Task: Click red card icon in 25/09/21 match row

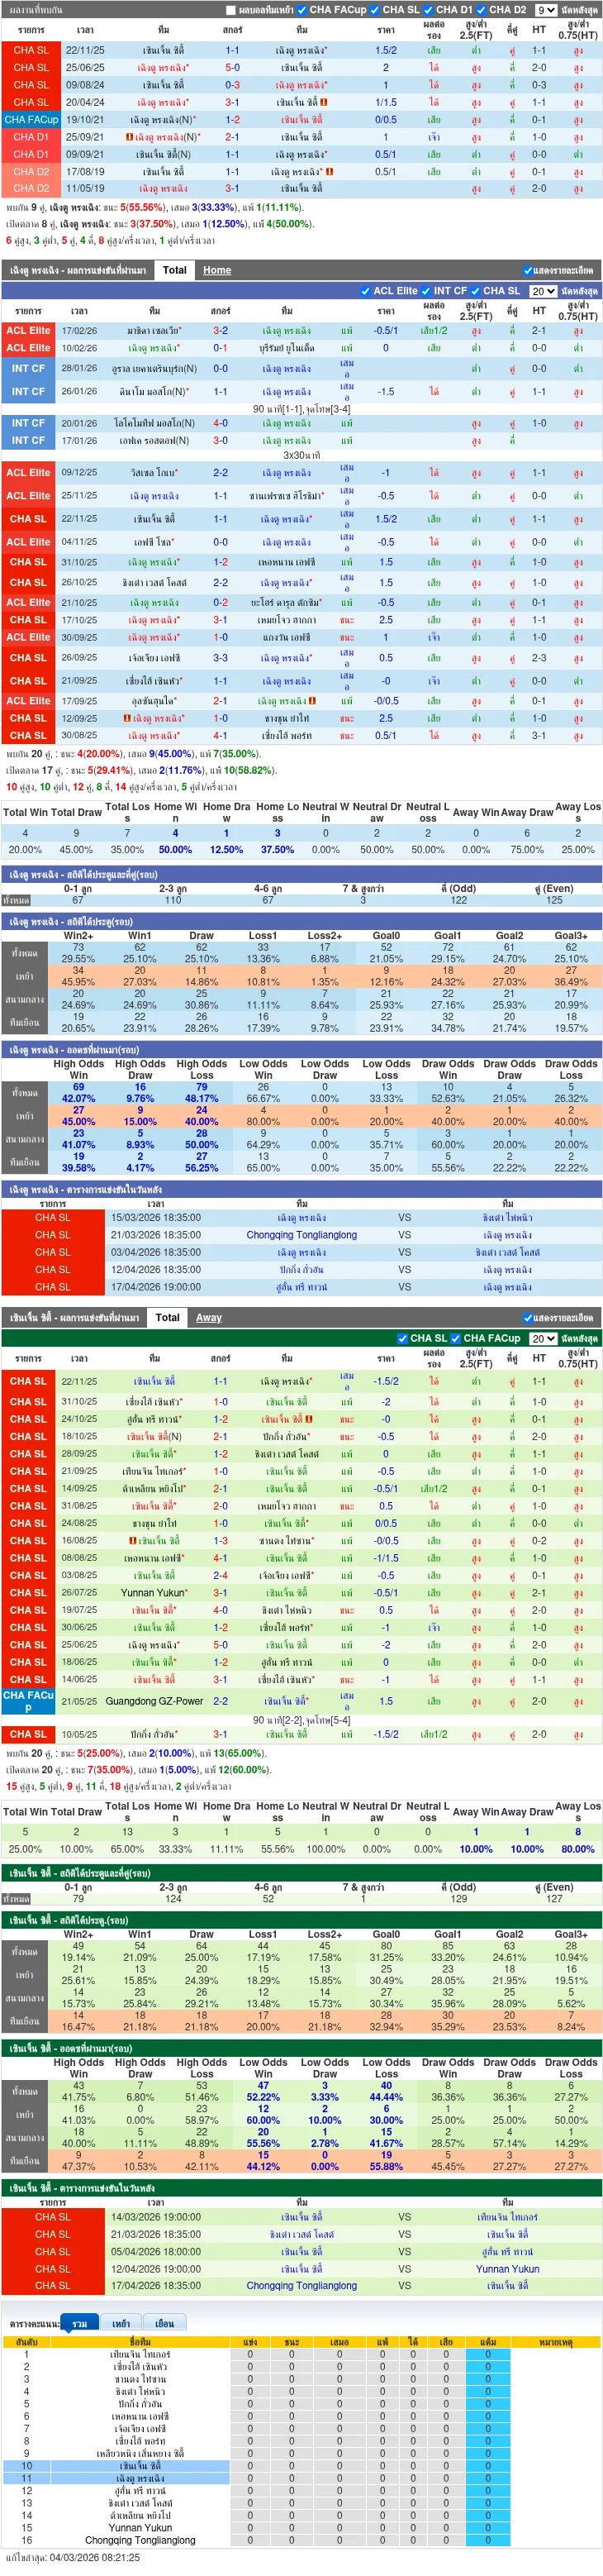Action: pyautogui.click(x=130, y=137)
